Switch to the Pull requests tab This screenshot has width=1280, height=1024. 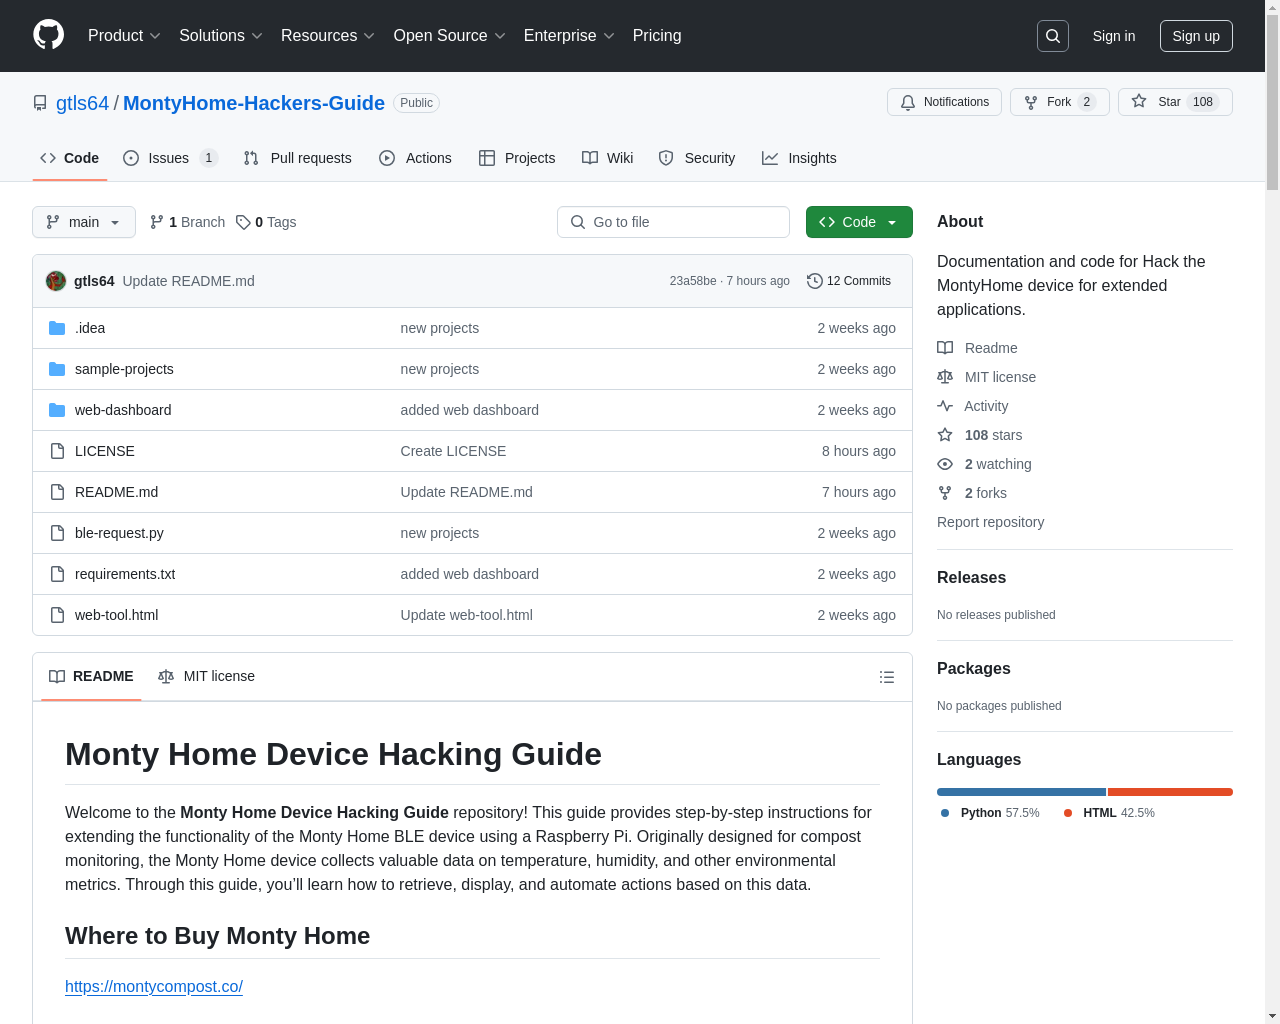(x=297, y=158)
